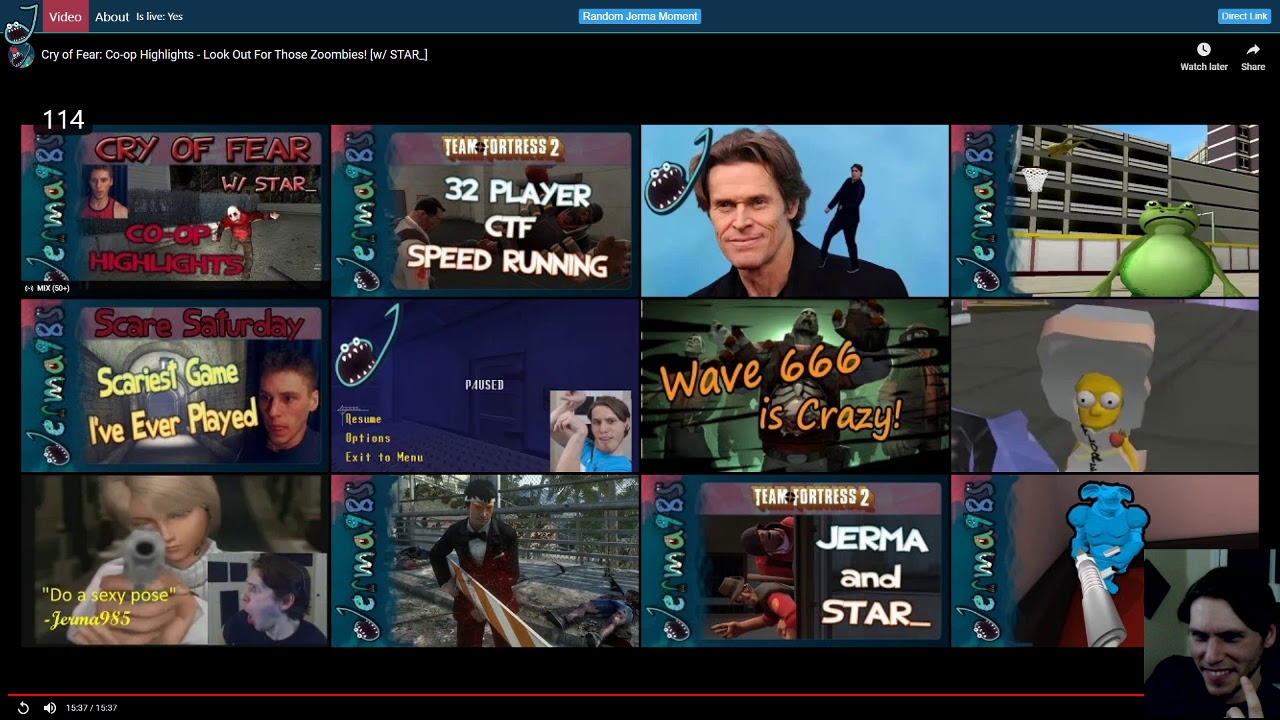Viewport: 1280px width, 720px height.
Task: Click the site logo in the top-left corner
Action: pos(21,22)
